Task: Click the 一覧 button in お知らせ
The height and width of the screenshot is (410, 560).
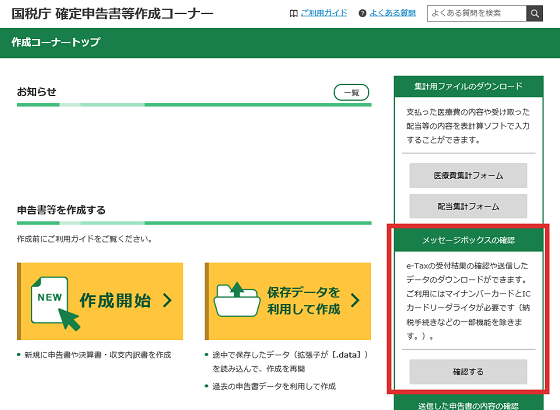Action: coord(351,92)
